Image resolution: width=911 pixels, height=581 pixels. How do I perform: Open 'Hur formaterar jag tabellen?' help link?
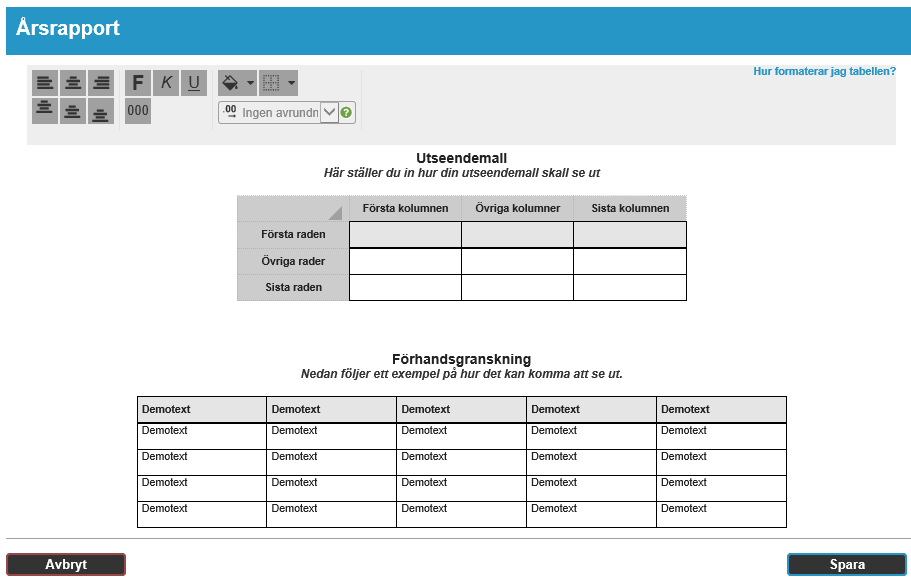(x=824, y=72)
